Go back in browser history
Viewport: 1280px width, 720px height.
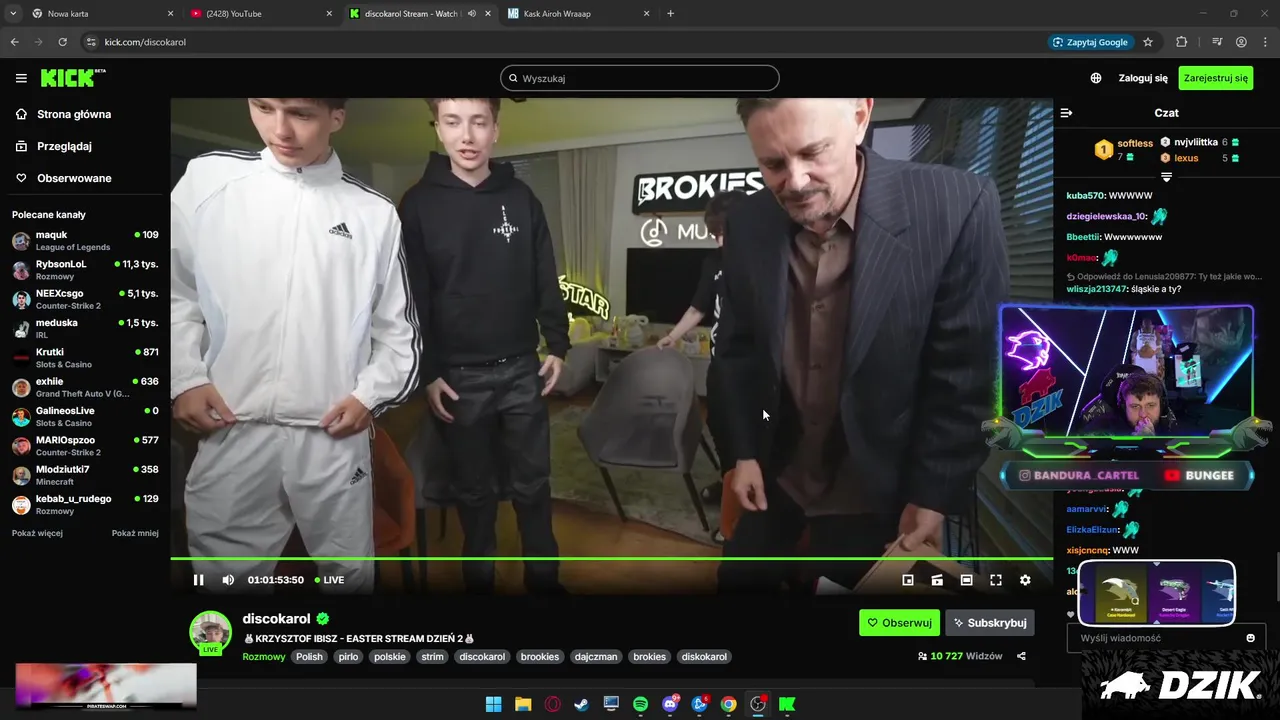coord(14,42)
